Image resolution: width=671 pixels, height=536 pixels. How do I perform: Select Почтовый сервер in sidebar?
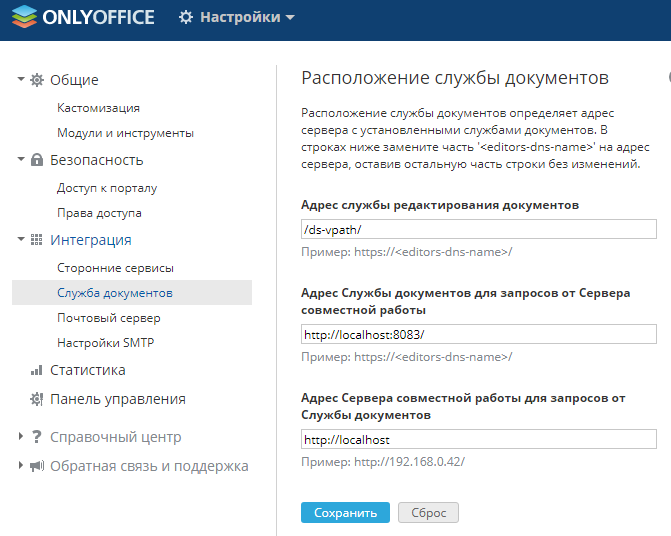tap(109, 318)
